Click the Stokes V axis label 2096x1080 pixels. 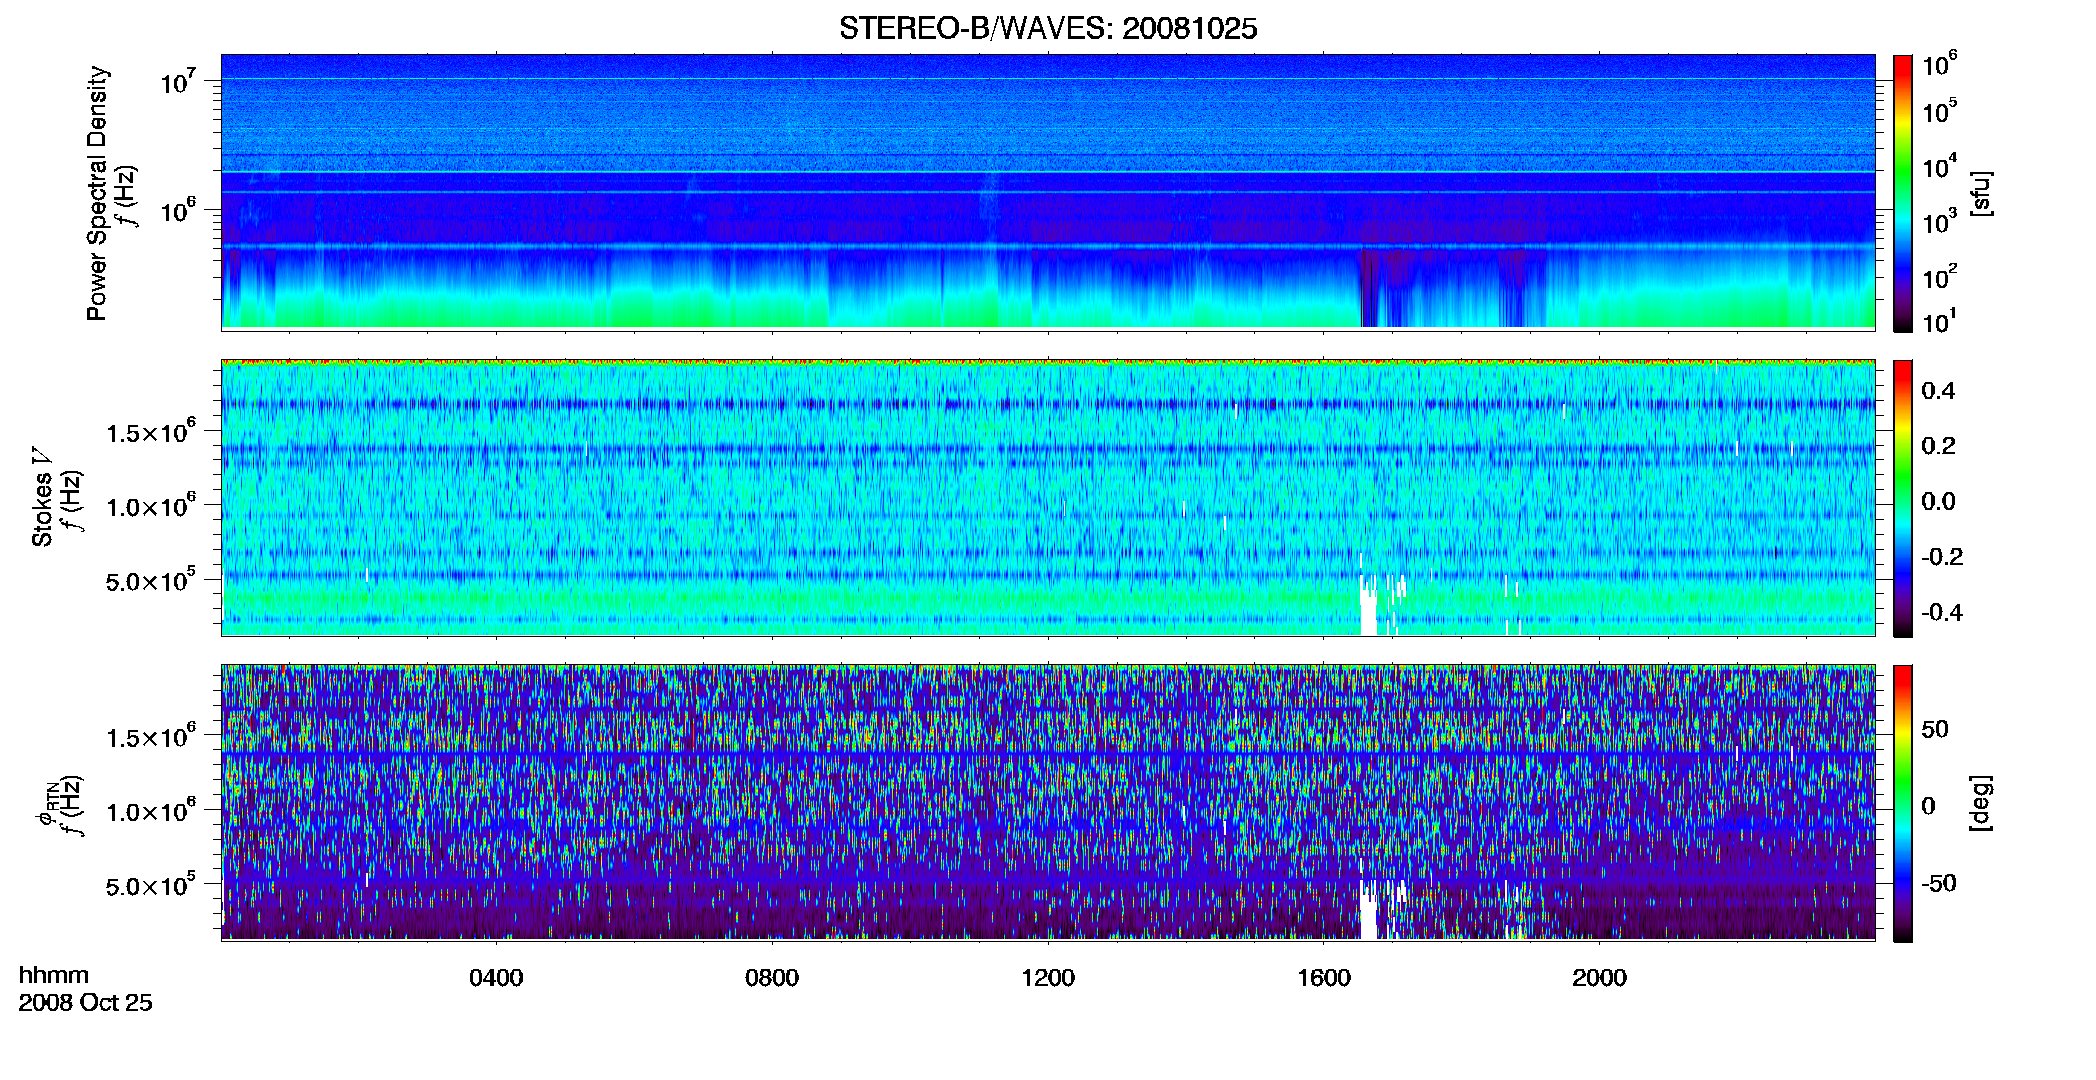pyautogui.click(x=42, y=497)
